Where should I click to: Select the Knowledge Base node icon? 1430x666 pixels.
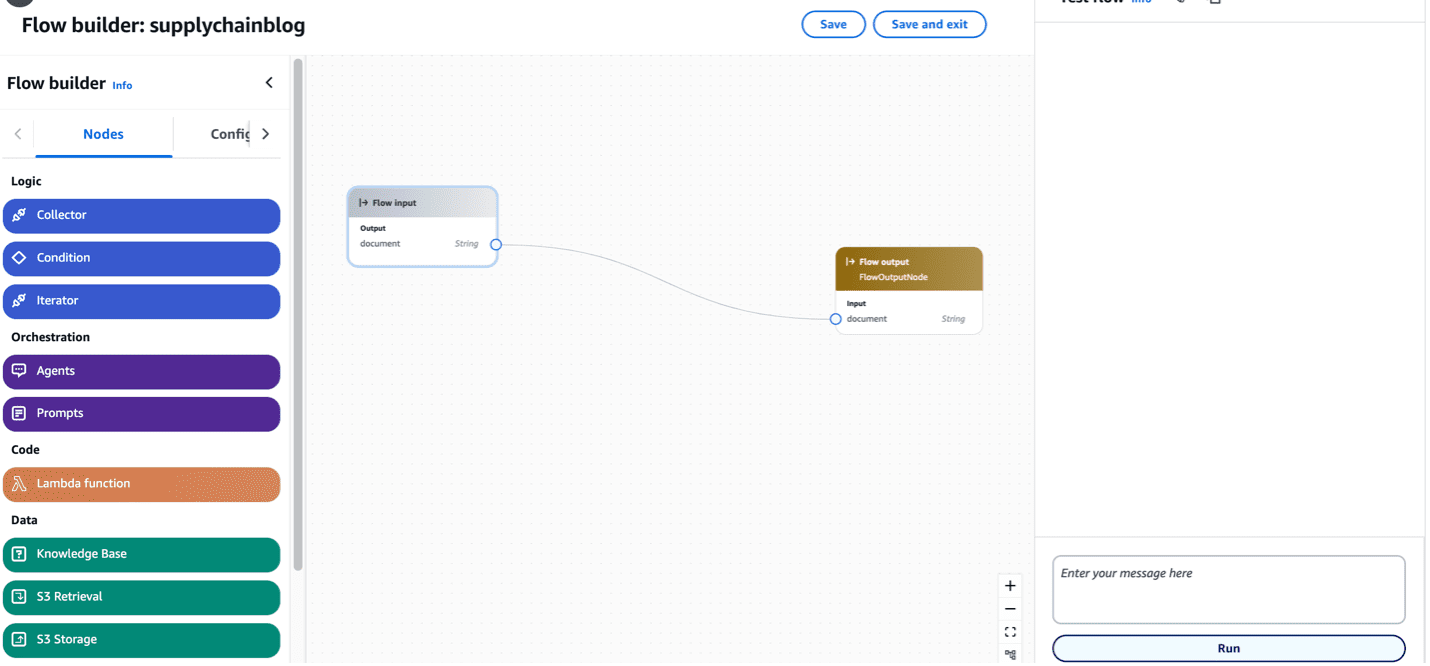(18, 554)
